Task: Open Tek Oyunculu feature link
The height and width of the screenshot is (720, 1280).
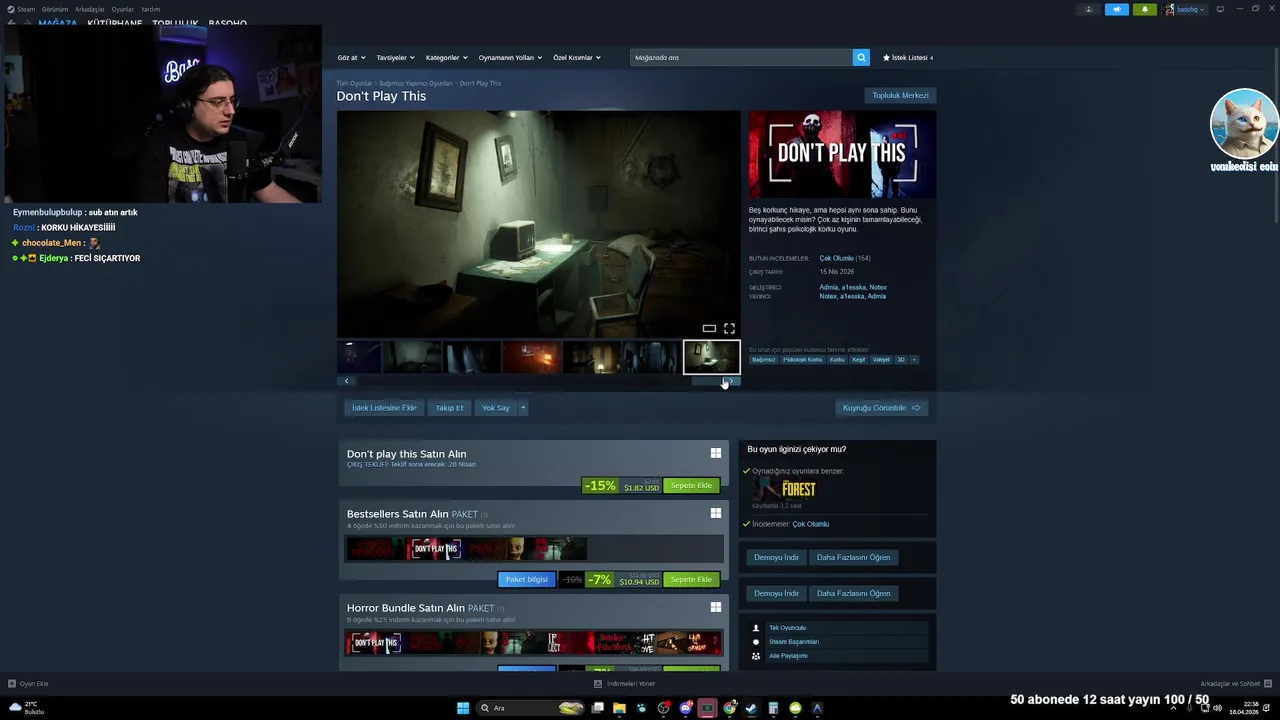Action: pyautogui.click(x=787, y=628)
